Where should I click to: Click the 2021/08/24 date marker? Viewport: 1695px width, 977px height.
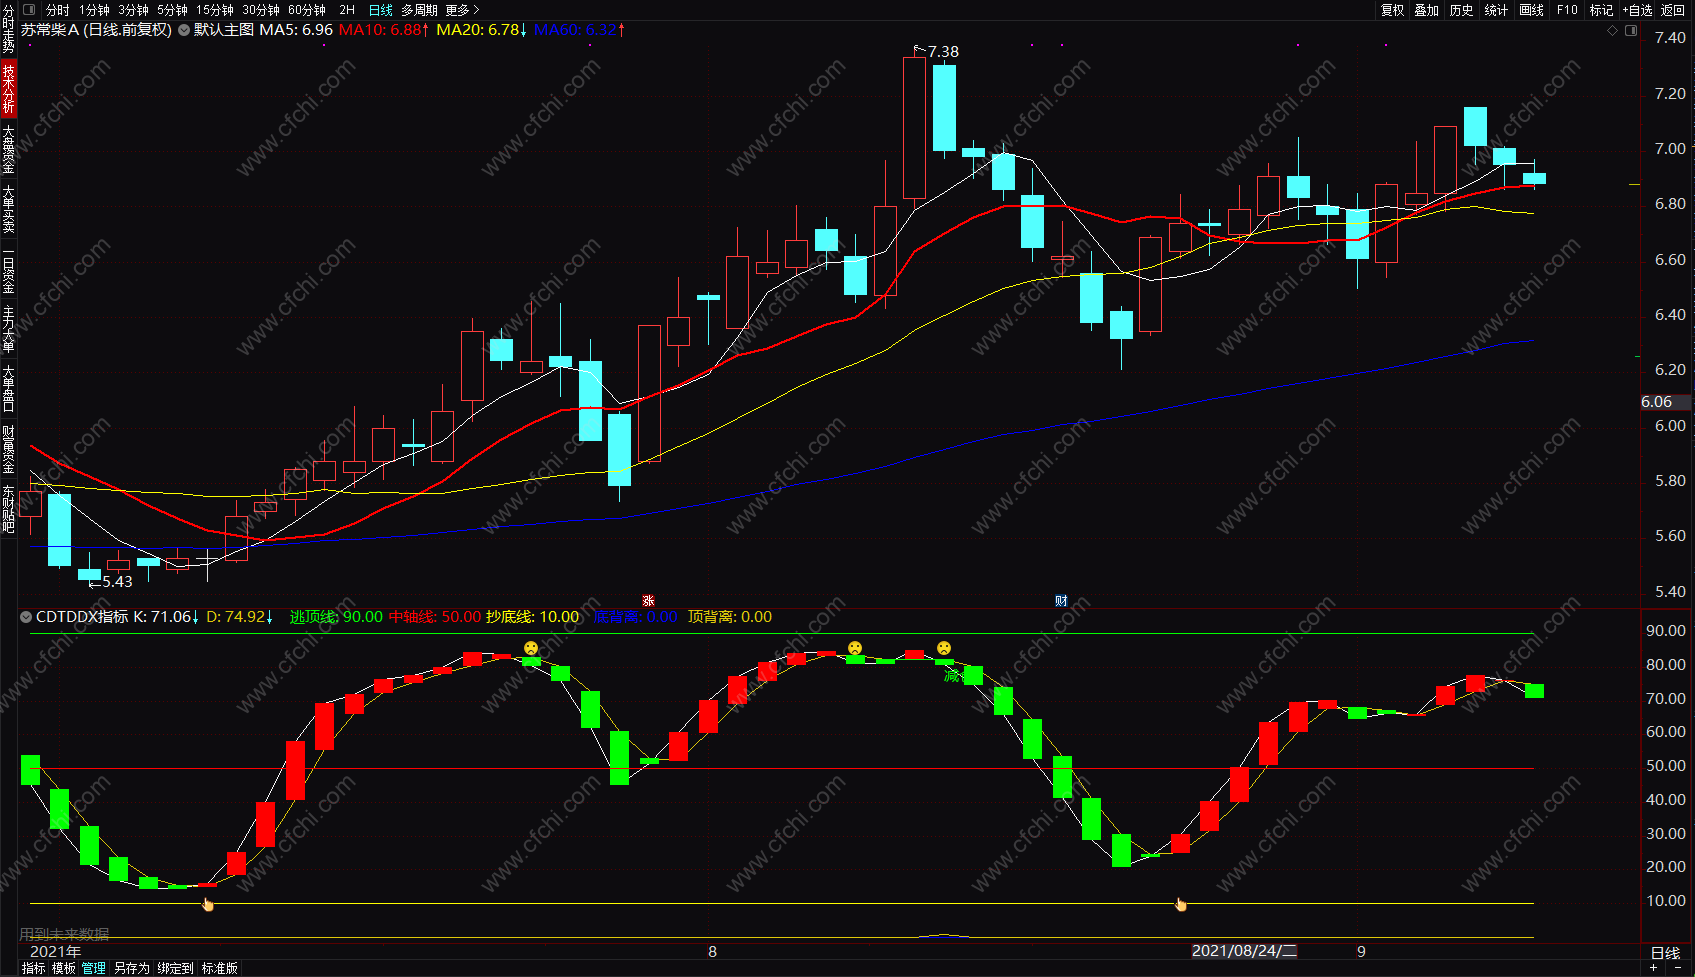point(1244,951)
